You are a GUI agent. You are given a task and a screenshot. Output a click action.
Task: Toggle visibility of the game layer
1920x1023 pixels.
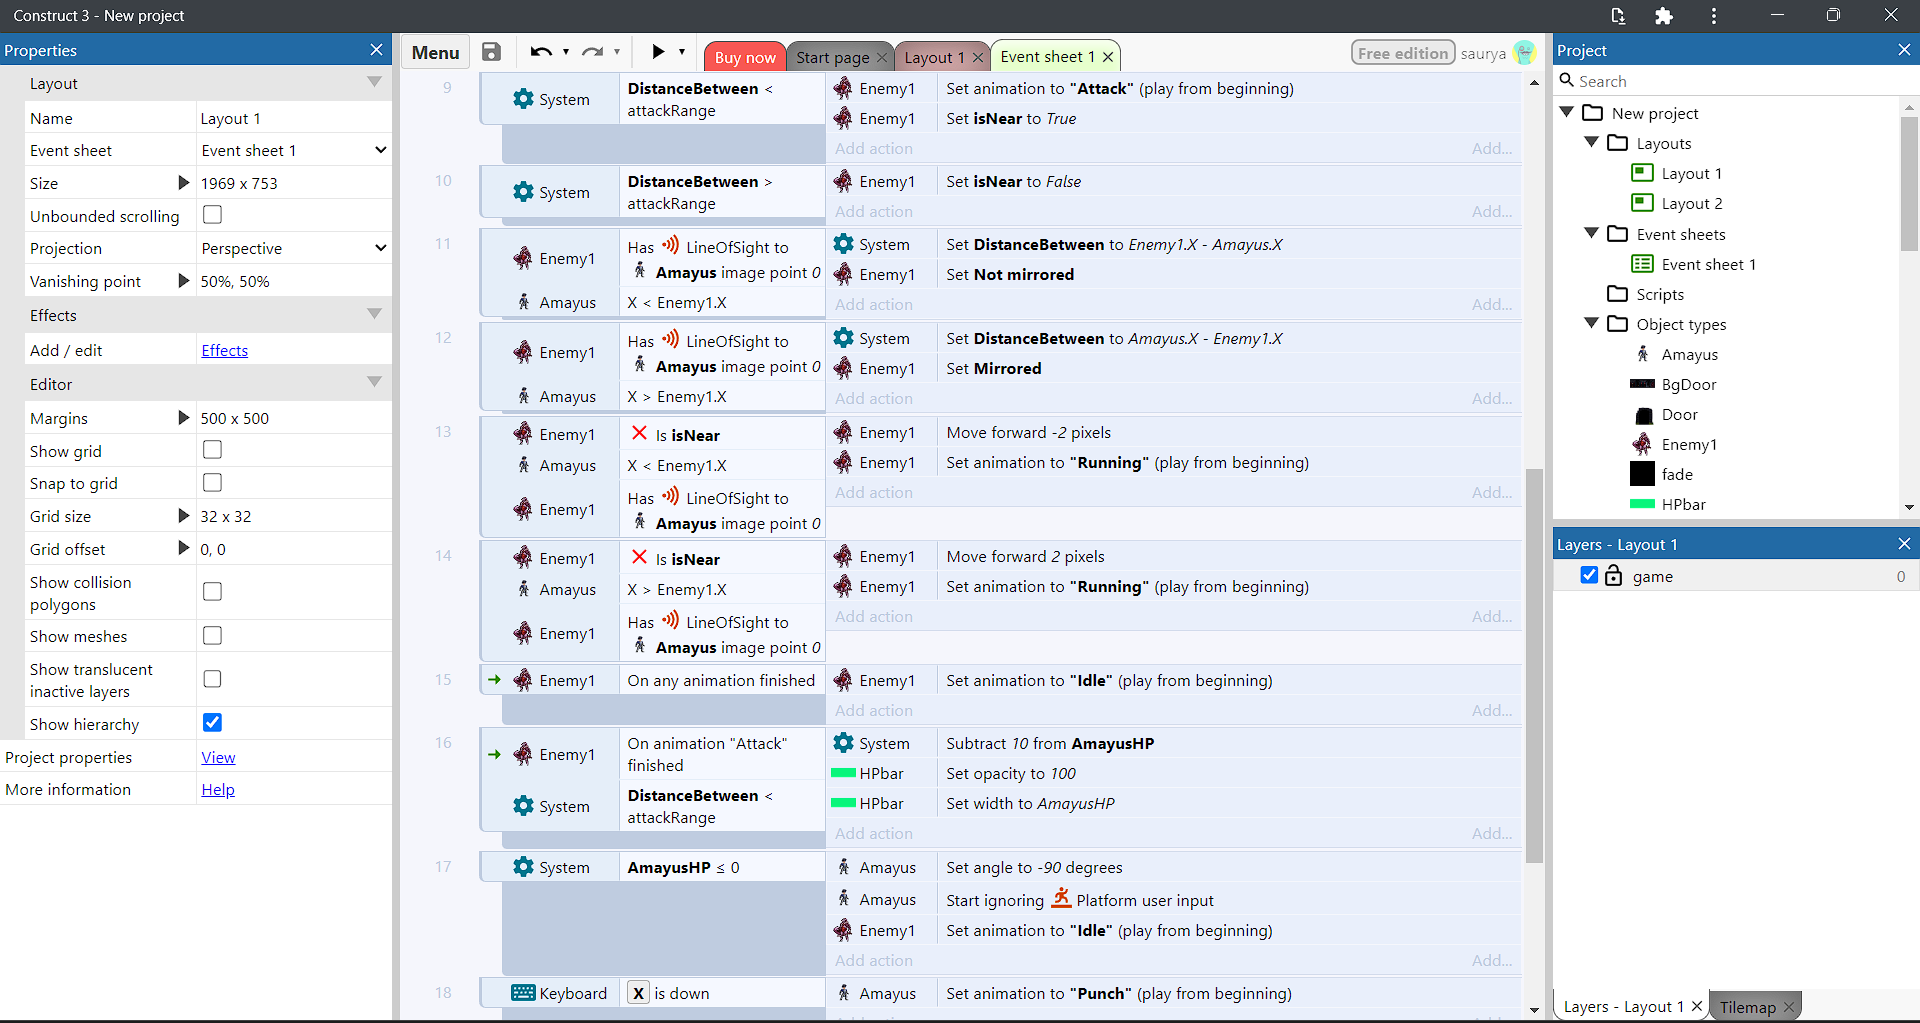tap(1589, 575)
